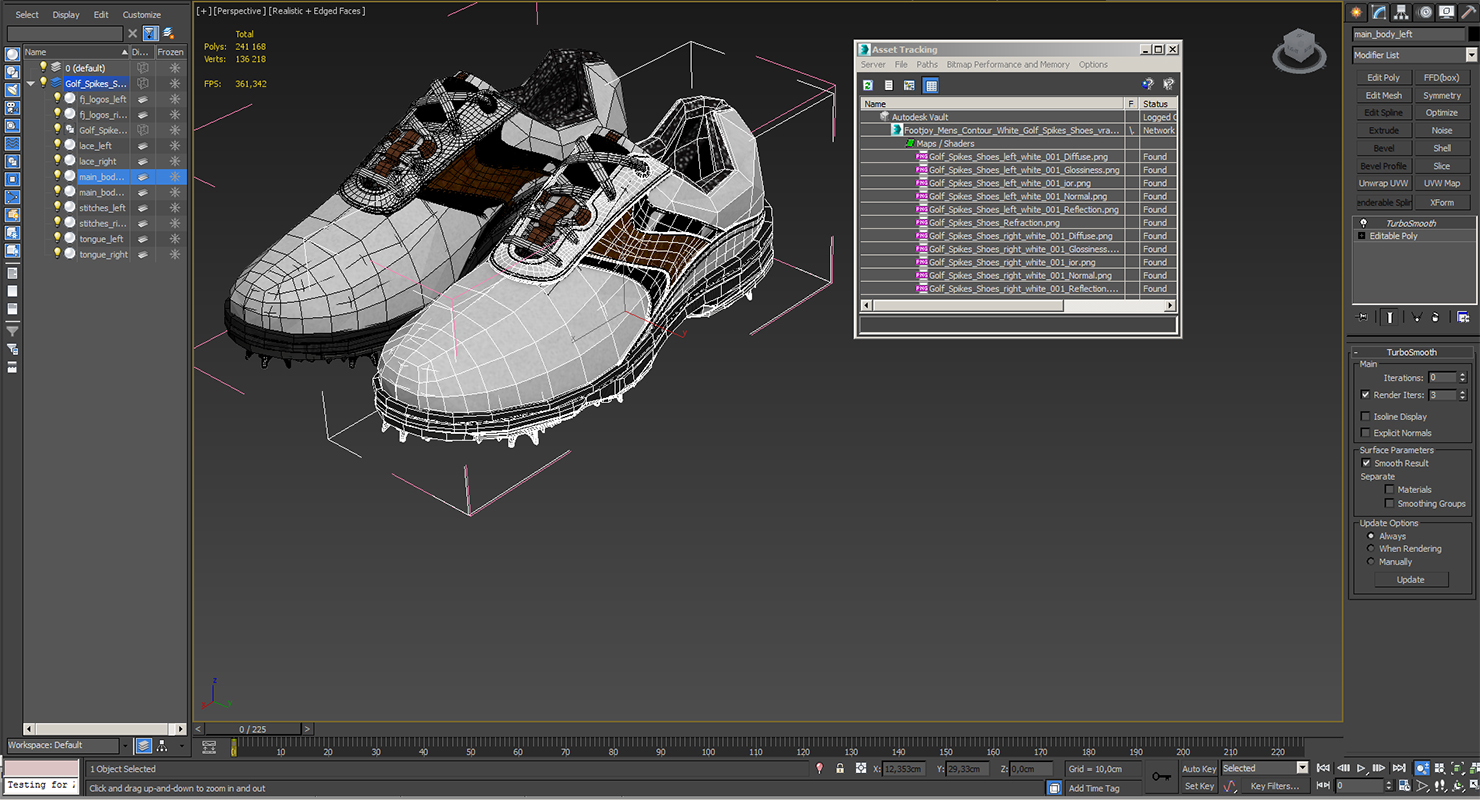Open Display menu in Scene Explorer
1480x800 pixels.
(x=66, y=15)
